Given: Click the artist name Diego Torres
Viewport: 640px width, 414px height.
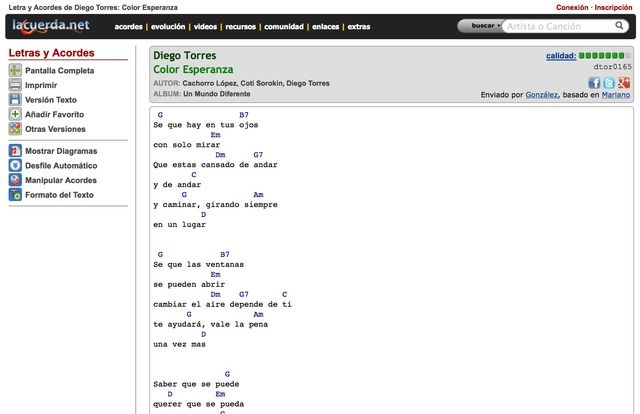Looking at the screenshot, I should click(x=184, y=56).
